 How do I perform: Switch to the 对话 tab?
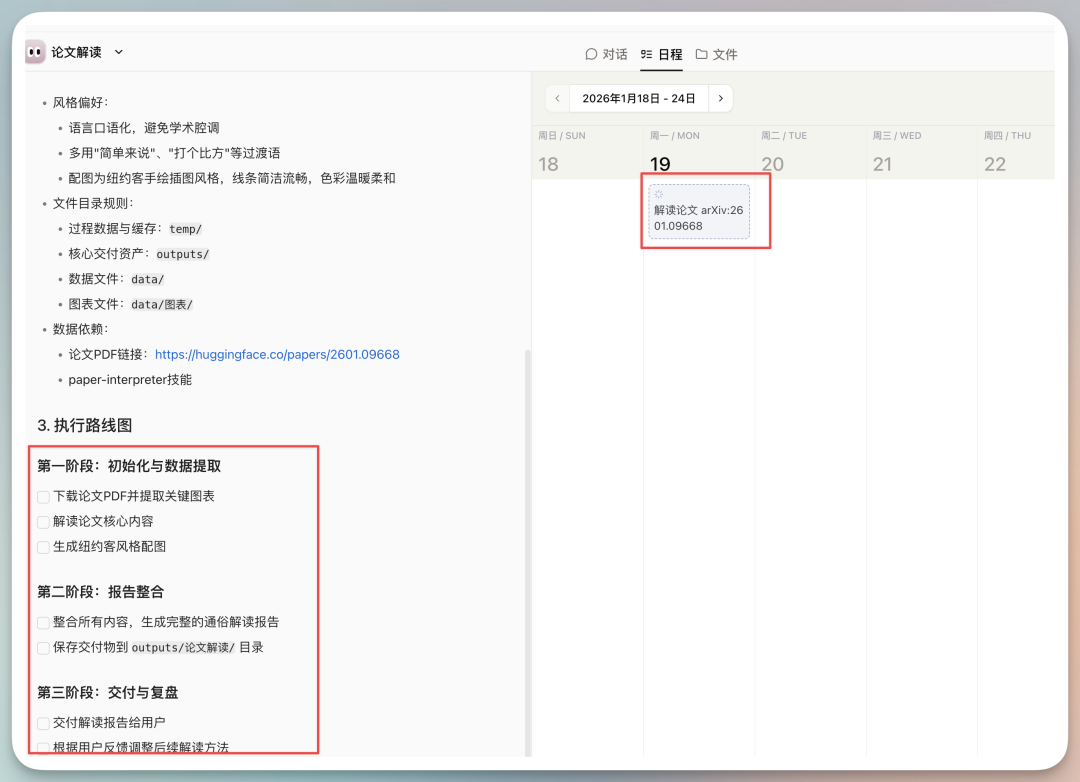pyautogui.click(x=606, y=54)
